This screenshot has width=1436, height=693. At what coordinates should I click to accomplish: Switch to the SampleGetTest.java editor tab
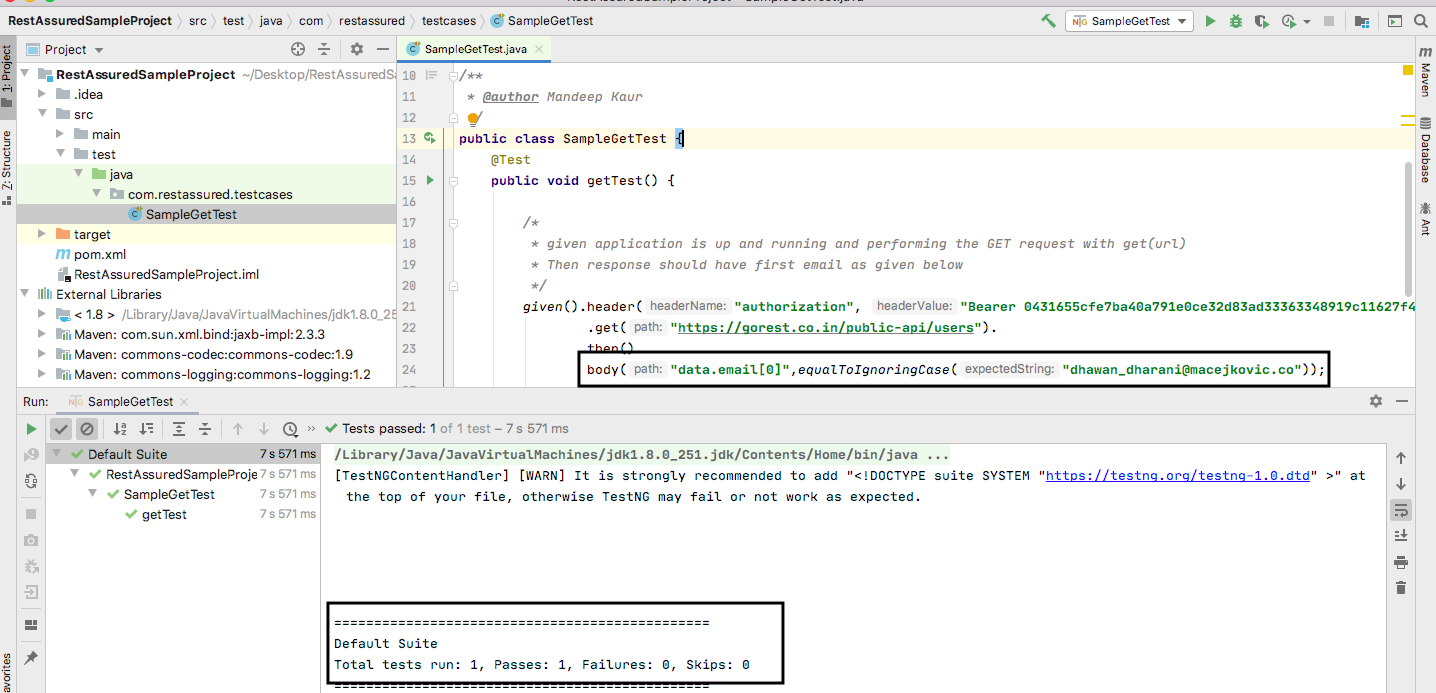[x=475, y=49]
